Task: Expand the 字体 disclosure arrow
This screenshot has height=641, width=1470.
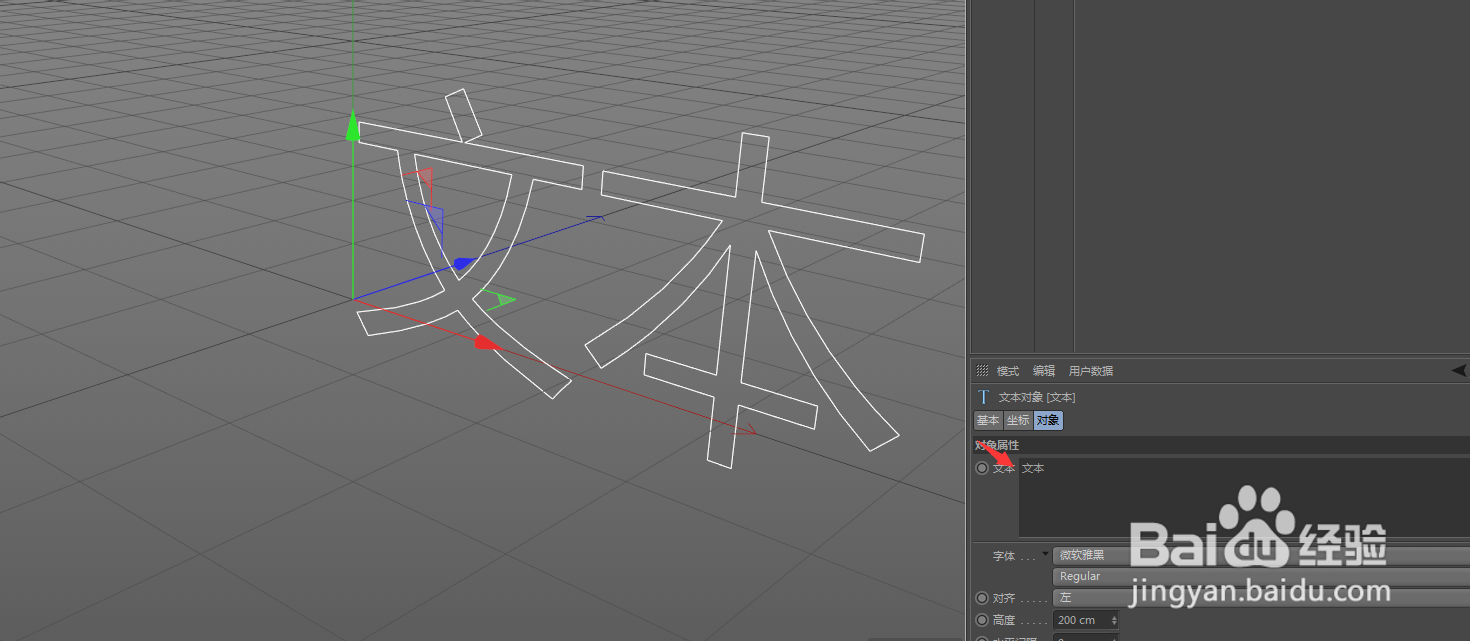Action: (1046, 553)
